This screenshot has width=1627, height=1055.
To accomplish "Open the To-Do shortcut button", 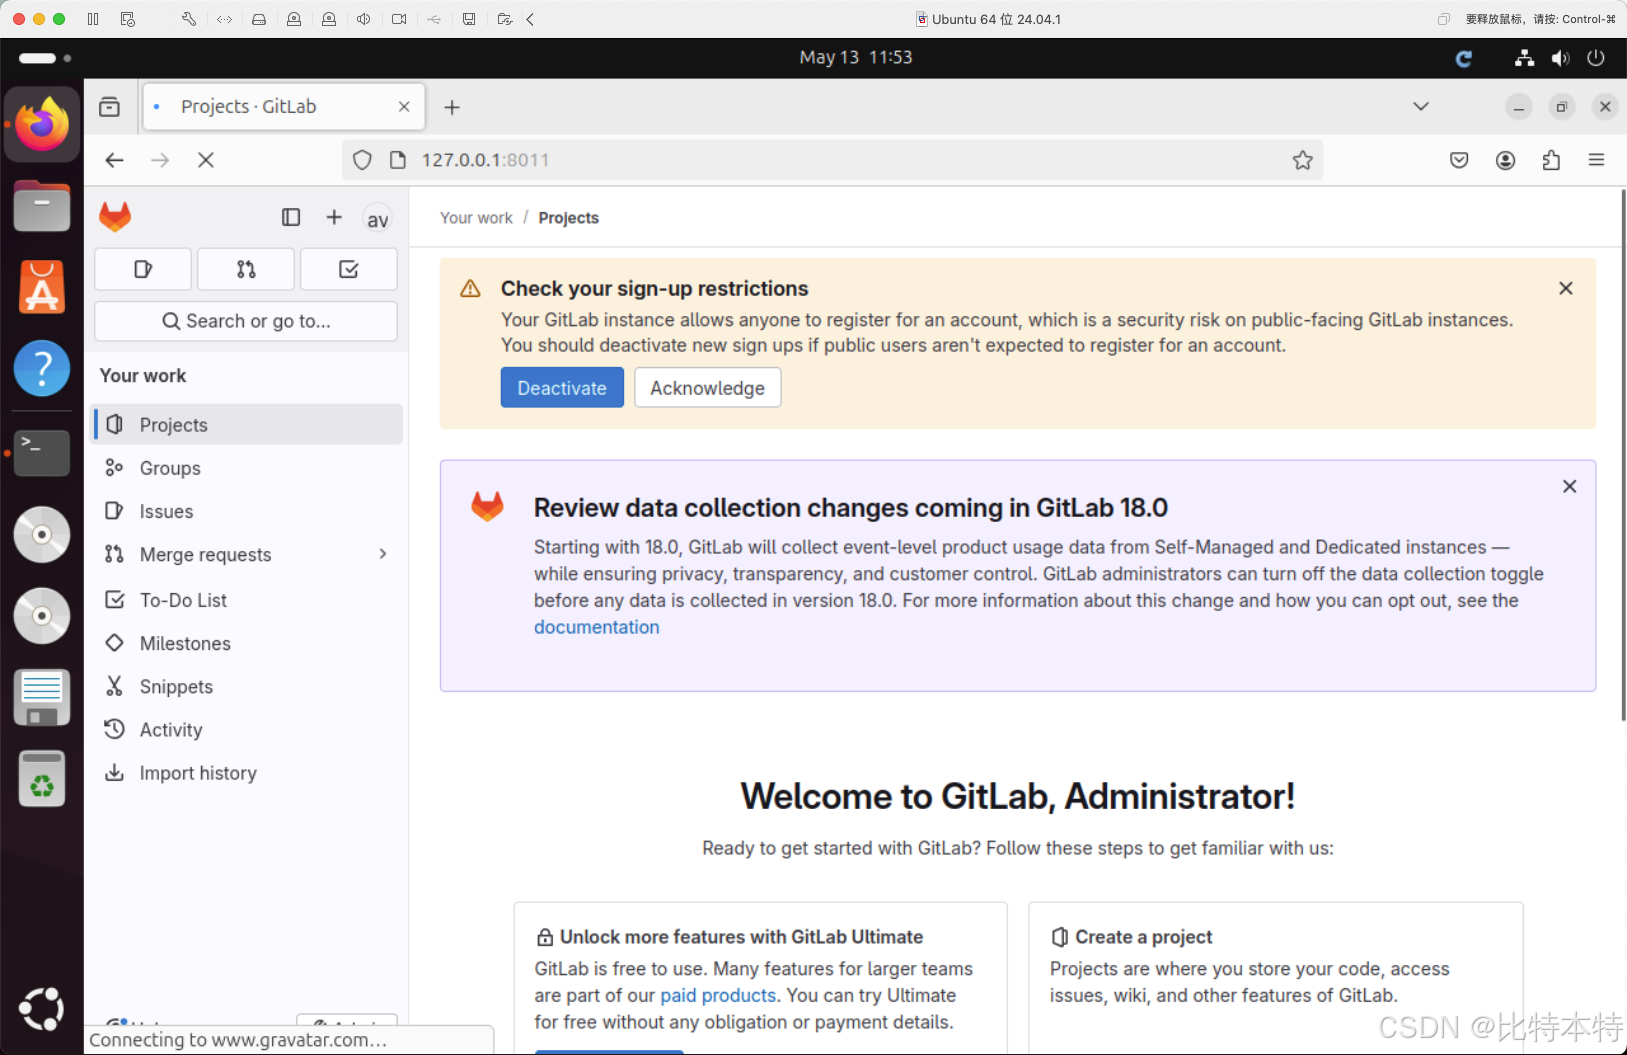I will 349,269.
